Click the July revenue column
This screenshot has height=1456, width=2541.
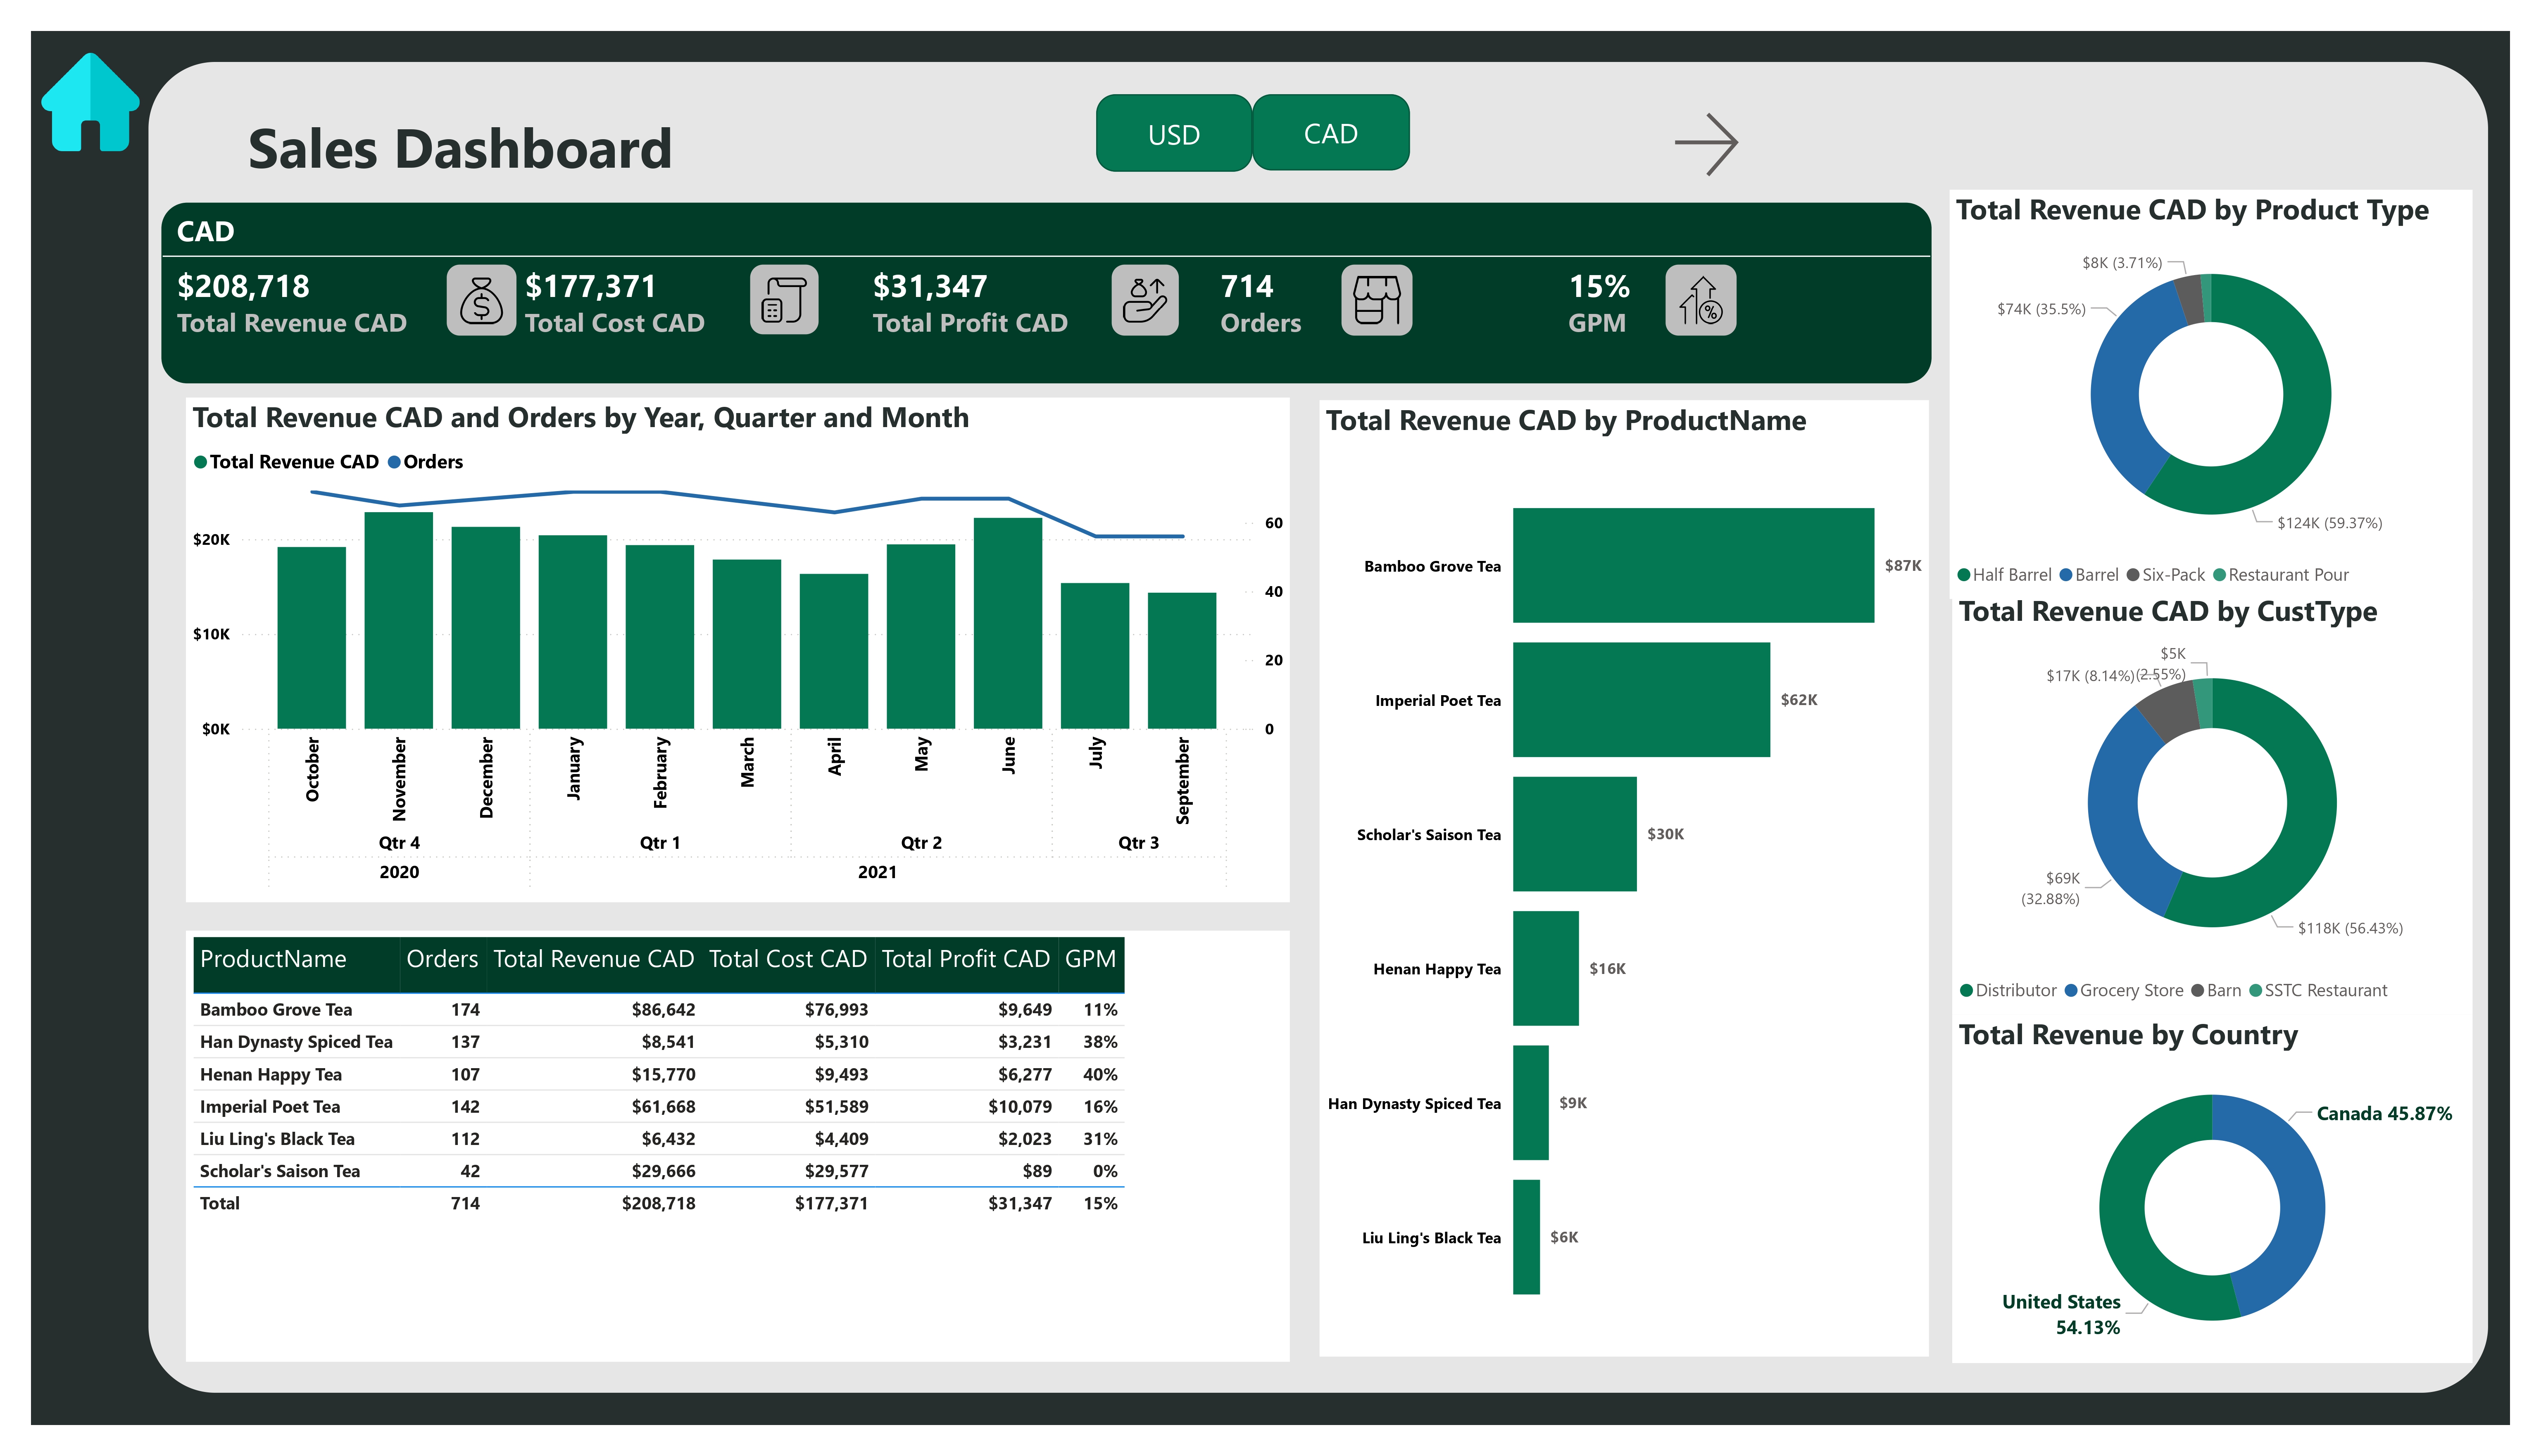[x=1094, y=656]
